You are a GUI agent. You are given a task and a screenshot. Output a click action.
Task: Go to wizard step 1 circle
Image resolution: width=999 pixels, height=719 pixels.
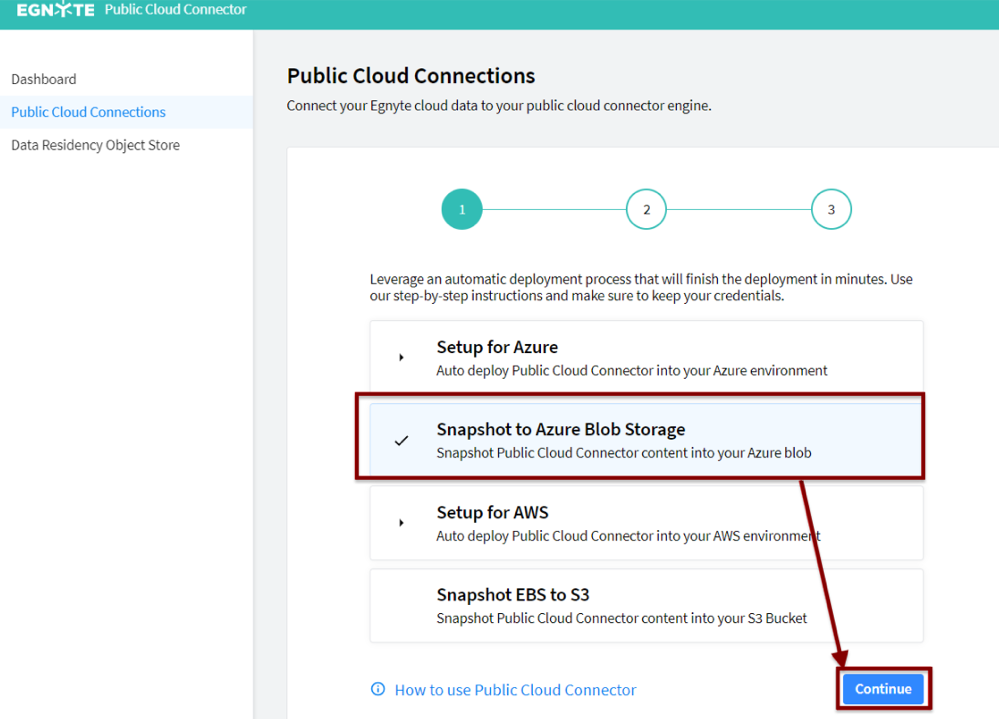tap(462, 209)
